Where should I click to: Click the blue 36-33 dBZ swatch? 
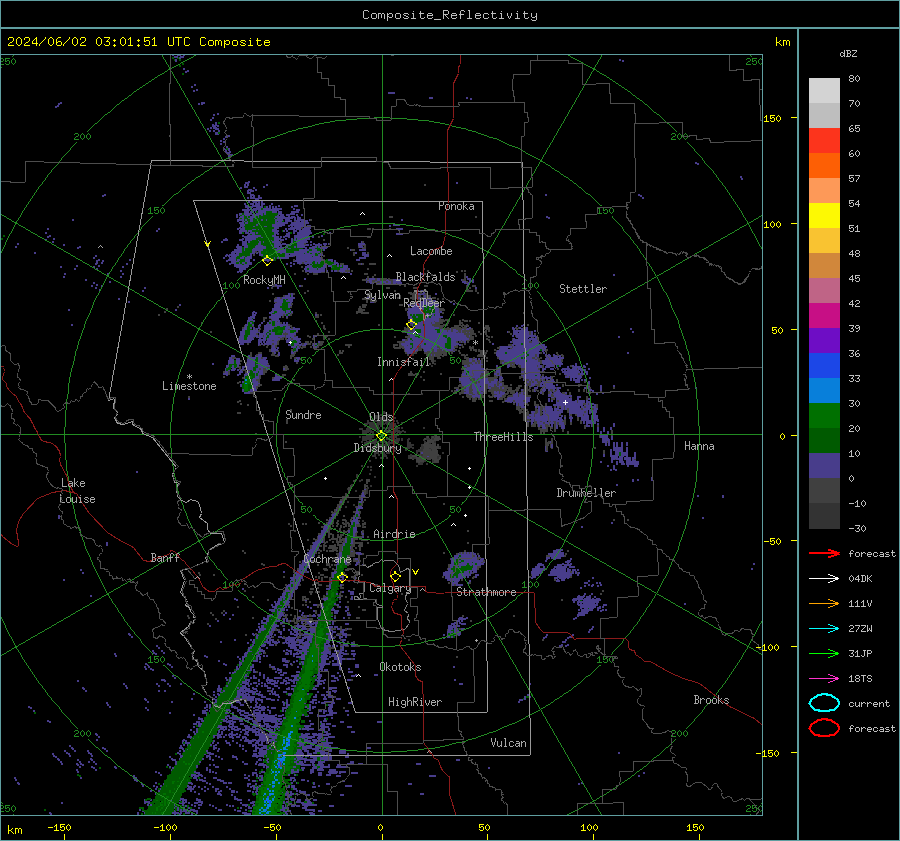824,365
